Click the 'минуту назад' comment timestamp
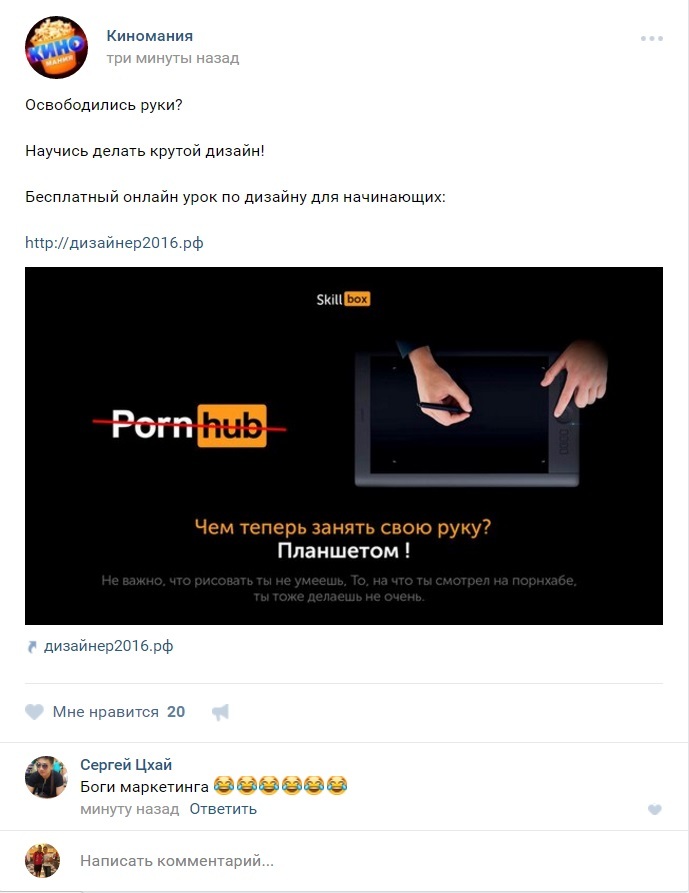 pyautogui.click(x=129, y=809)
